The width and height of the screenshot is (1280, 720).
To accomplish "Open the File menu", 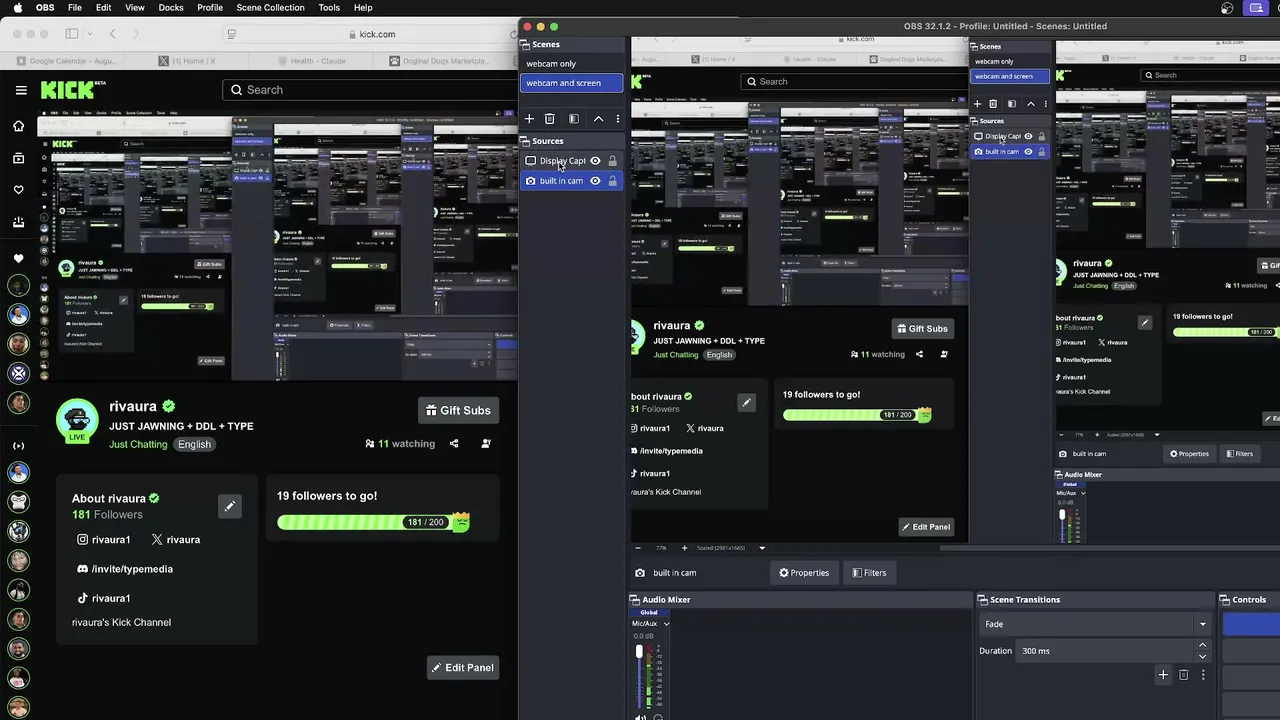I will pos(75,8).
